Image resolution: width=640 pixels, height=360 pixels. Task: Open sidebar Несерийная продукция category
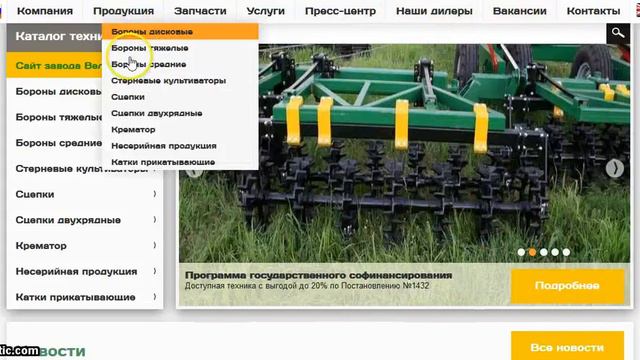76,271
